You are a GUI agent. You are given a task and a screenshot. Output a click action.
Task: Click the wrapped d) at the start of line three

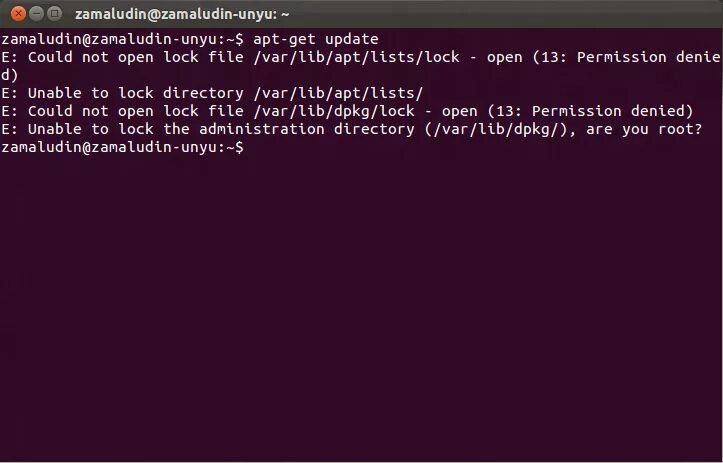(9, 75)
